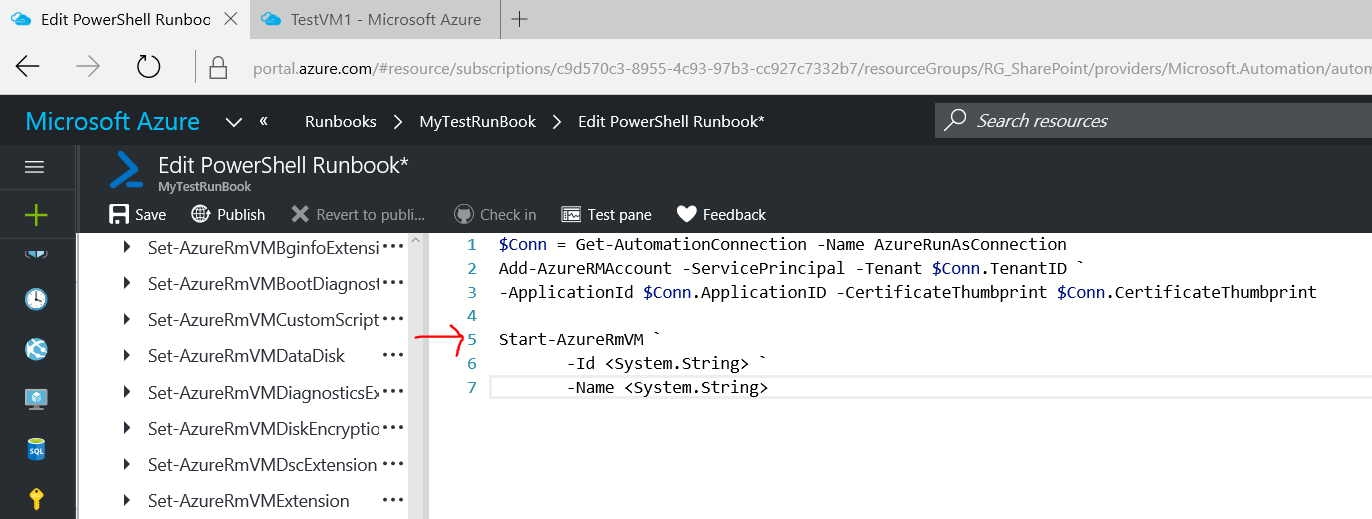Viewport: 1372px width, 519px height.
Task: Select Set-AzureRmVMExtension cmdlet
Action: coord(249,500)
